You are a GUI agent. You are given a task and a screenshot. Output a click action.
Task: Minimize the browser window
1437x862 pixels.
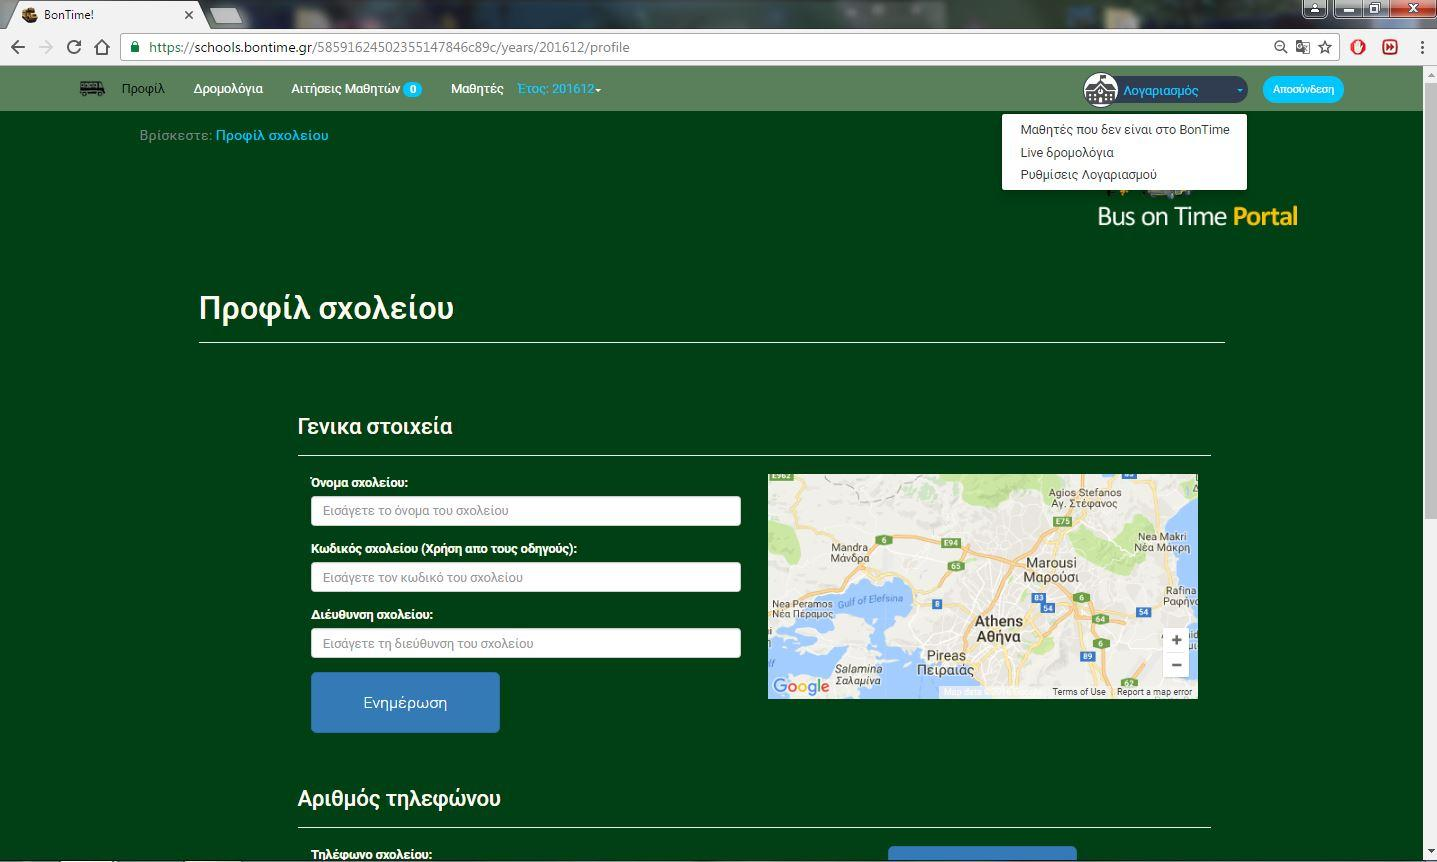pyautogui.click(x=1350, y=9)
